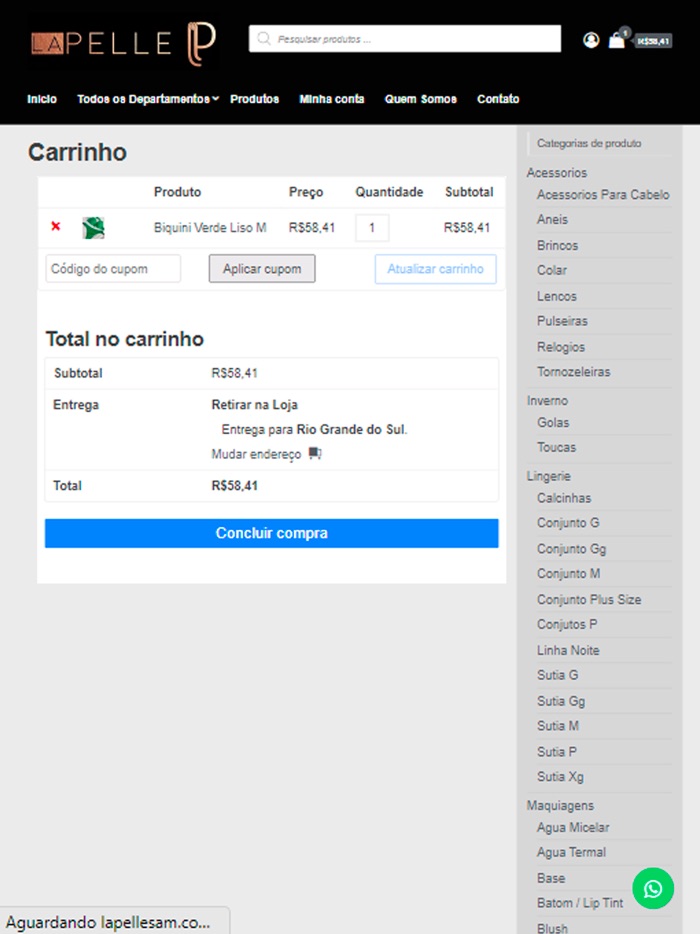Open the Acessorios category
The width and height of the screenshot is (700, 934).
tap(557, 173)
